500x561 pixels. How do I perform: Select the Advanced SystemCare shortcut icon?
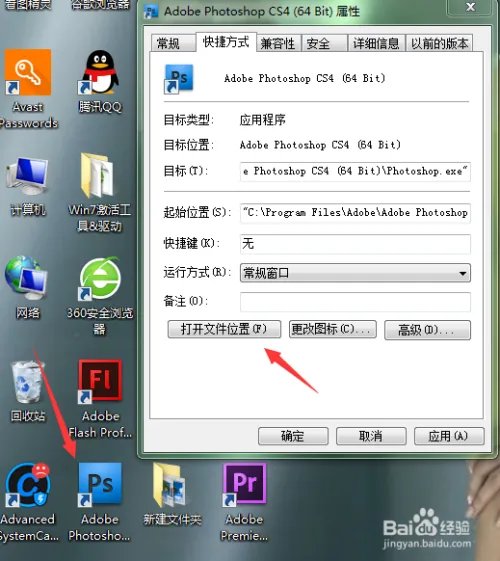(28, 485)
